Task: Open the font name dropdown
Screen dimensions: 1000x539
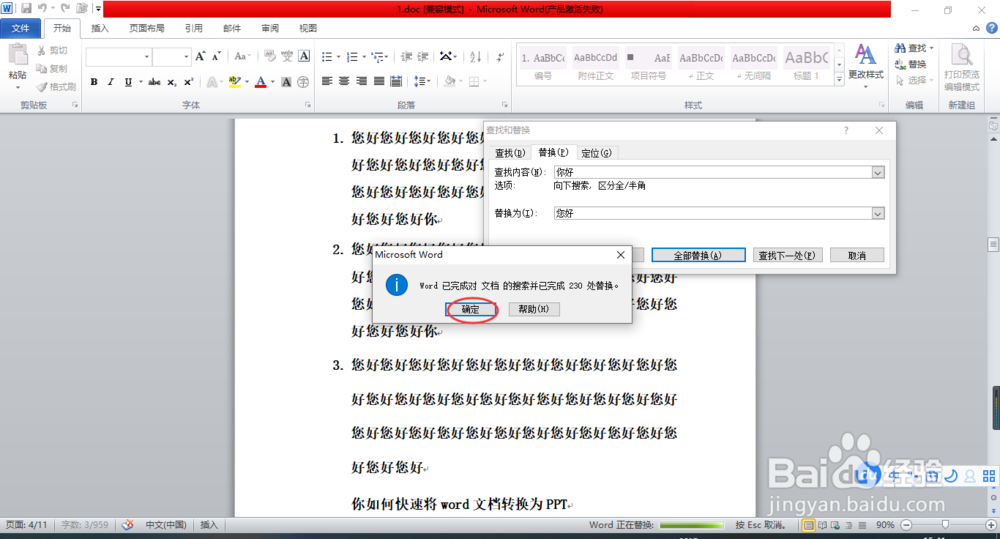Action: (x=147, y=57)
